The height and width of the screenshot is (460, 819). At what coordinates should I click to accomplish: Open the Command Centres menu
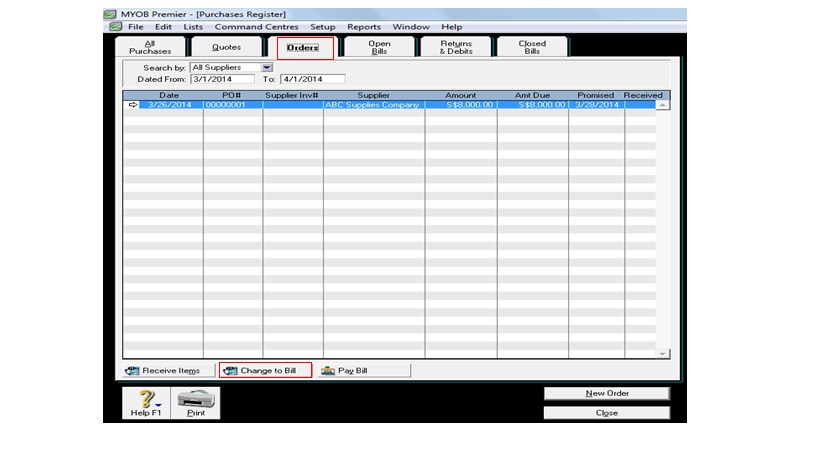pyautogui.click(x=256, y=27)
